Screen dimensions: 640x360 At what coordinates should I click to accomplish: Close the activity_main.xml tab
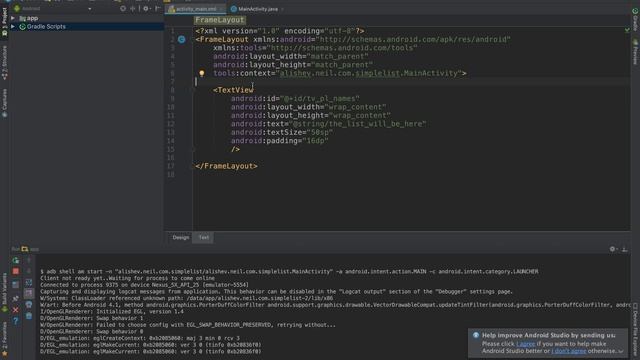[x=222, y=9]
